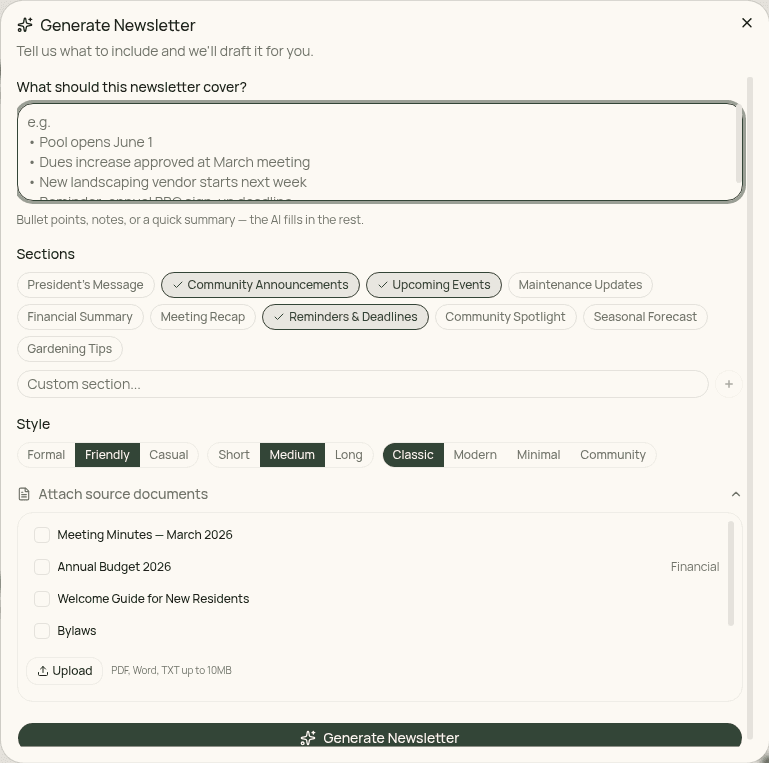This screenshot has width=769, height=763.
Task: Enable the Maintenance Updates section chip
Action: click(580, 285)
